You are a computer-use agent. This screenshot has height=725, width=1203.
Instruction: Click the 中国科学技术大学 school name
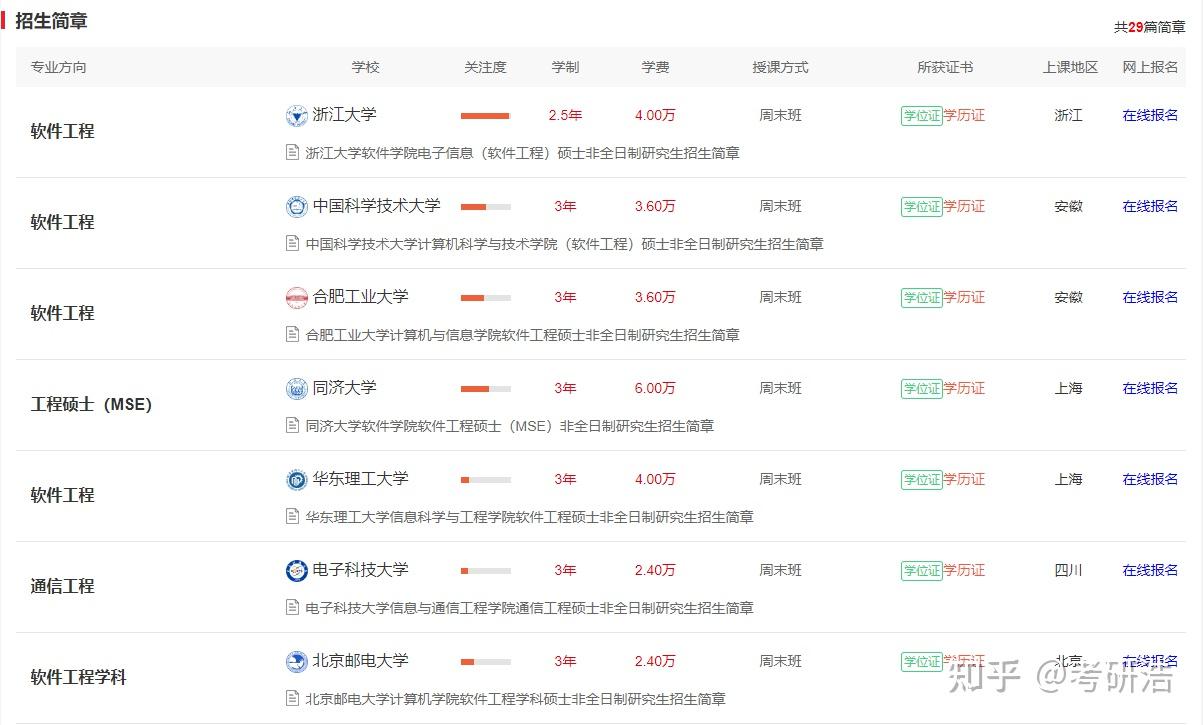[376, 206]
